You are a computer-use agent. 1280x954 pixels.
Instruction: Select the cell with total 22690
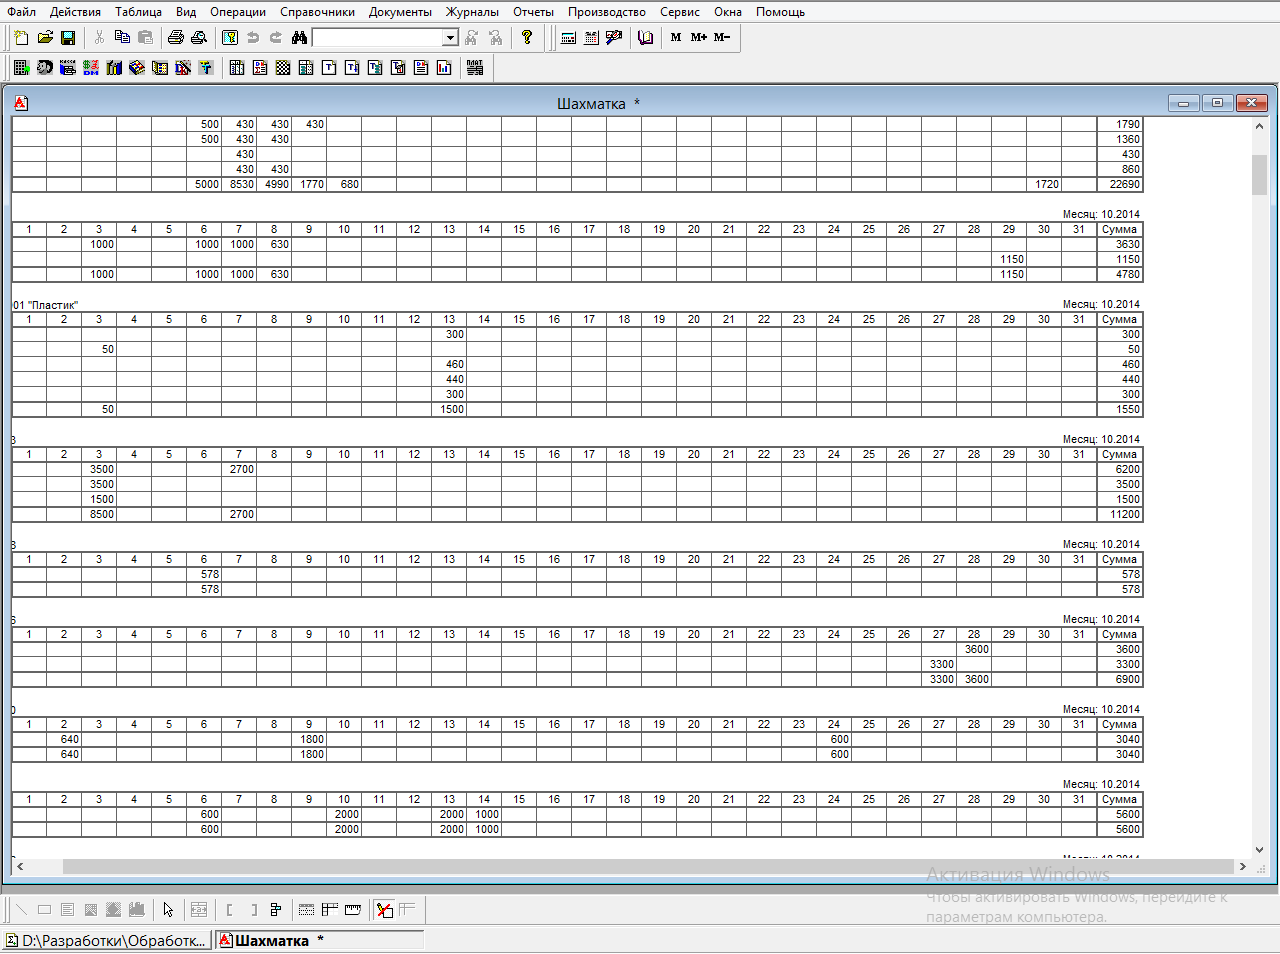pyautogui.click(x=1119, y=184)
